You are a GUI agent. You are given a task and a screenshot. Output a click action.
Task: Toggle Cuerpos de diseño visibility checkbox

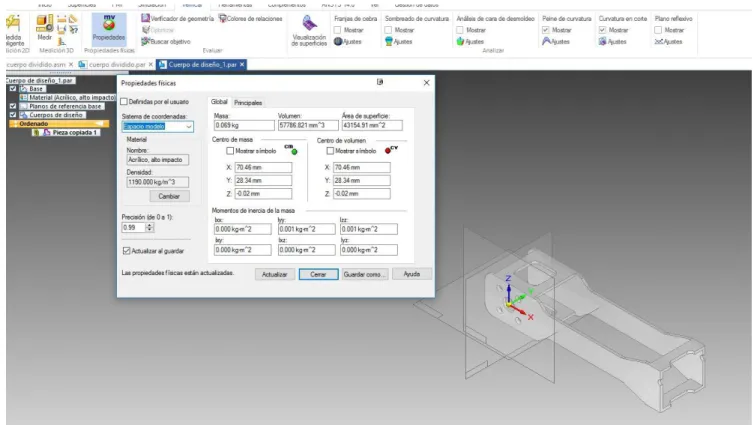click(x=13, y=115)
